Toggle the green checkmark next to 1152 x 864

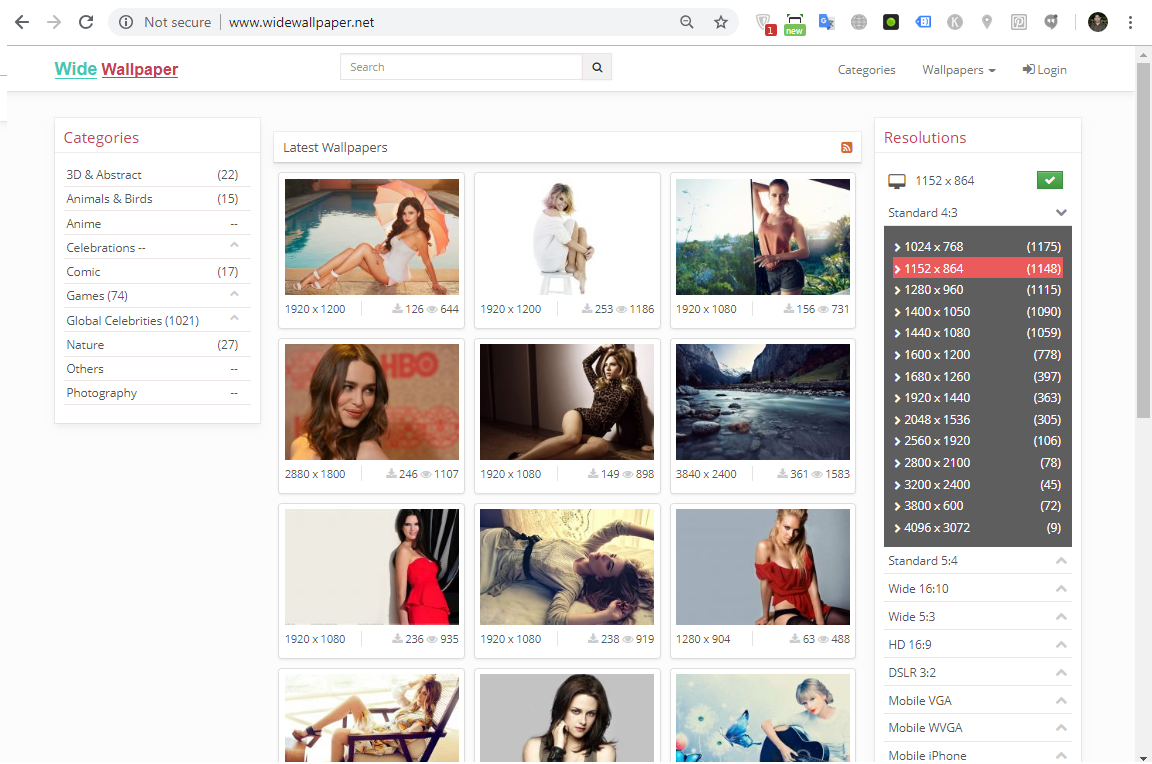tap(1049, 180)
